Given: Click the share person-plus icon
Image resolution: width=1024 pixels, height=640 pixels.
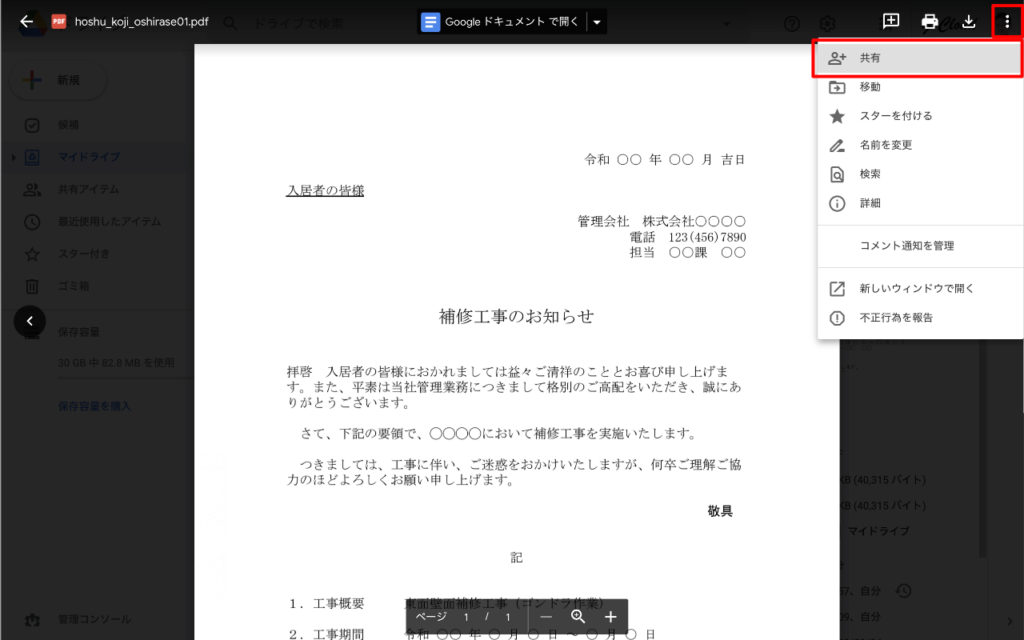Looking at the screenshot, I should pyautogui.click(x=837, y=58).
